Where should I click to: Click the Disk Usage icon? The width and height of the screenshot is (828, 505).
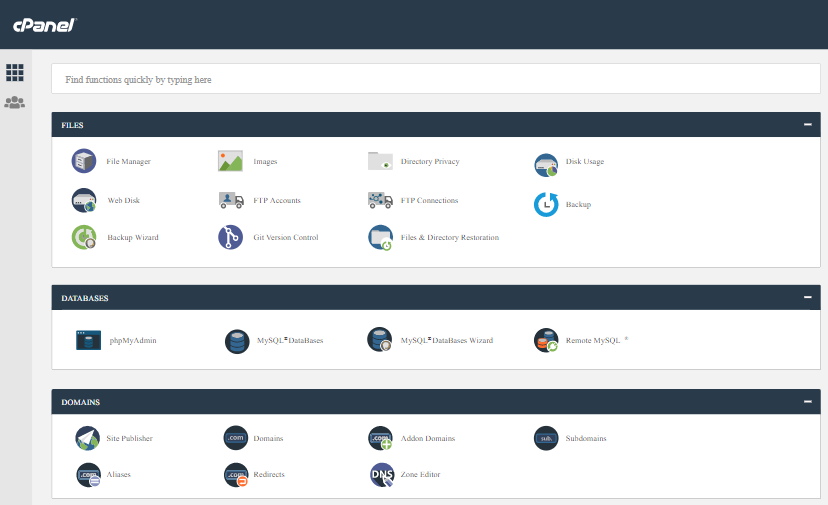(x=546, y=165)
